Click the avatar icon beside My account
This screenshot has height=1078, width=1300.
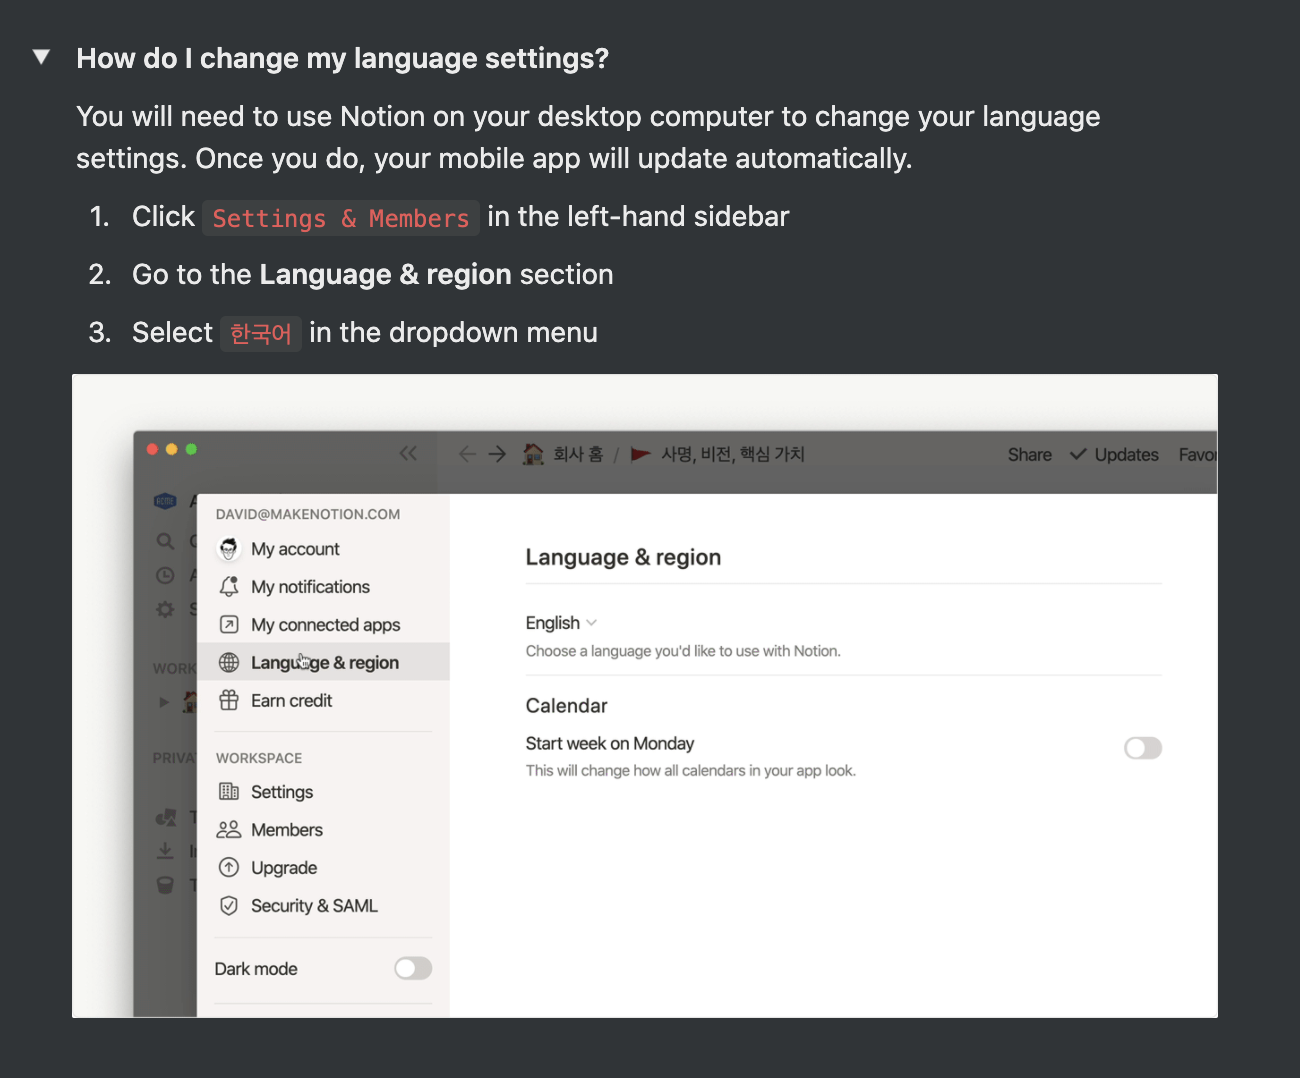[229, 549]
